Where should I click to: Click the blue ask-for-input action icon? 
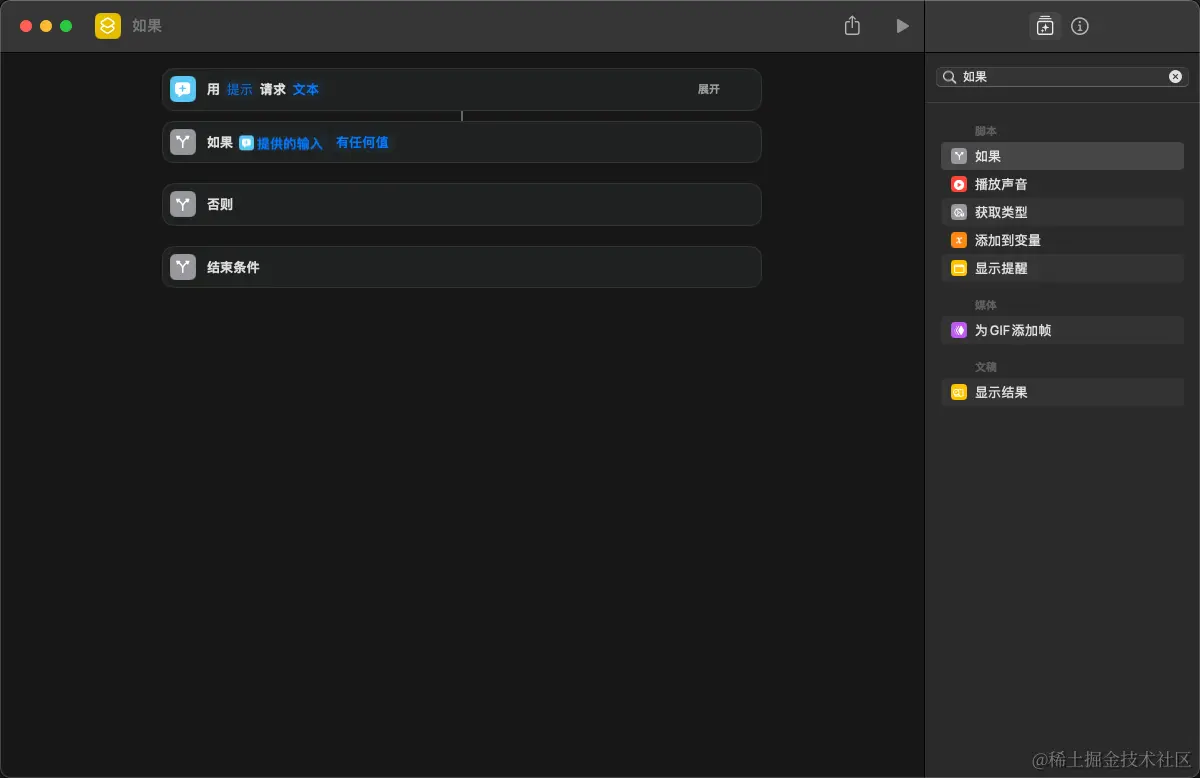183,89
